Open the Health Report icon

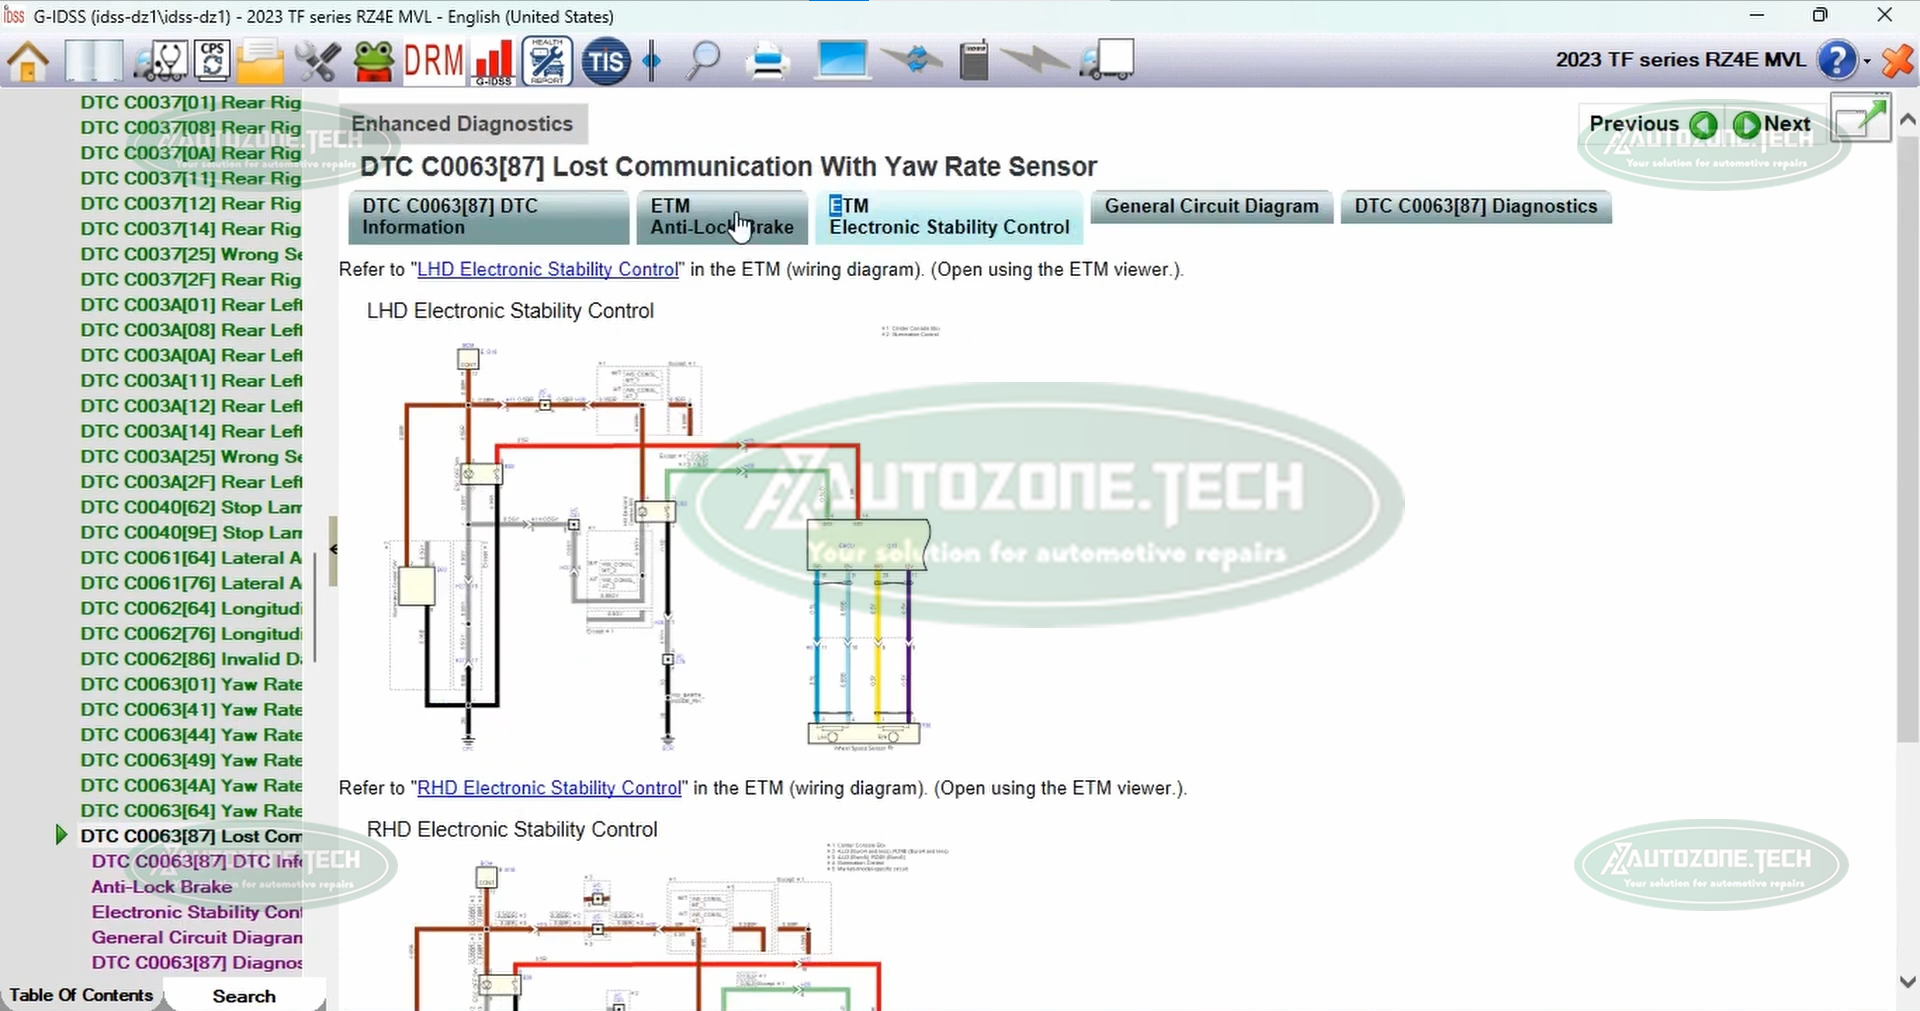(x=547, y=61)
